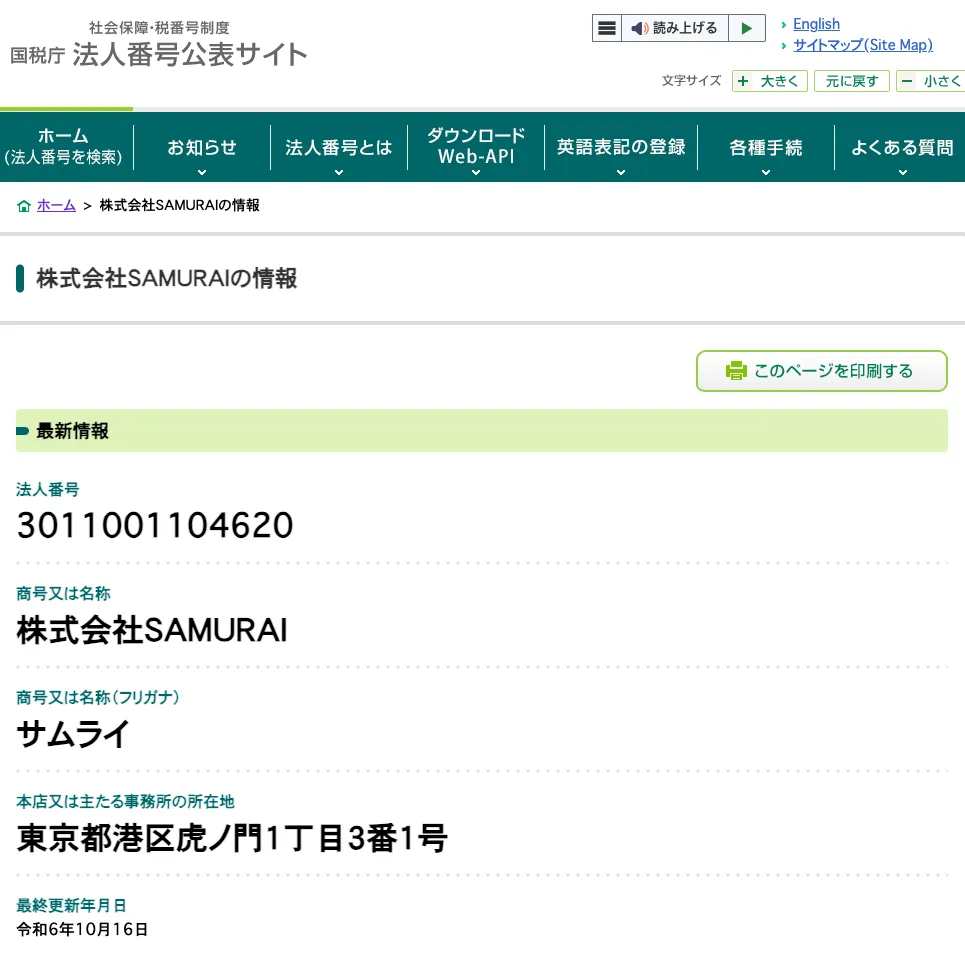965x955 pixels.
Task: Click the 文字サイズ label
Action: pyautogui.click(x=692, y=81)
